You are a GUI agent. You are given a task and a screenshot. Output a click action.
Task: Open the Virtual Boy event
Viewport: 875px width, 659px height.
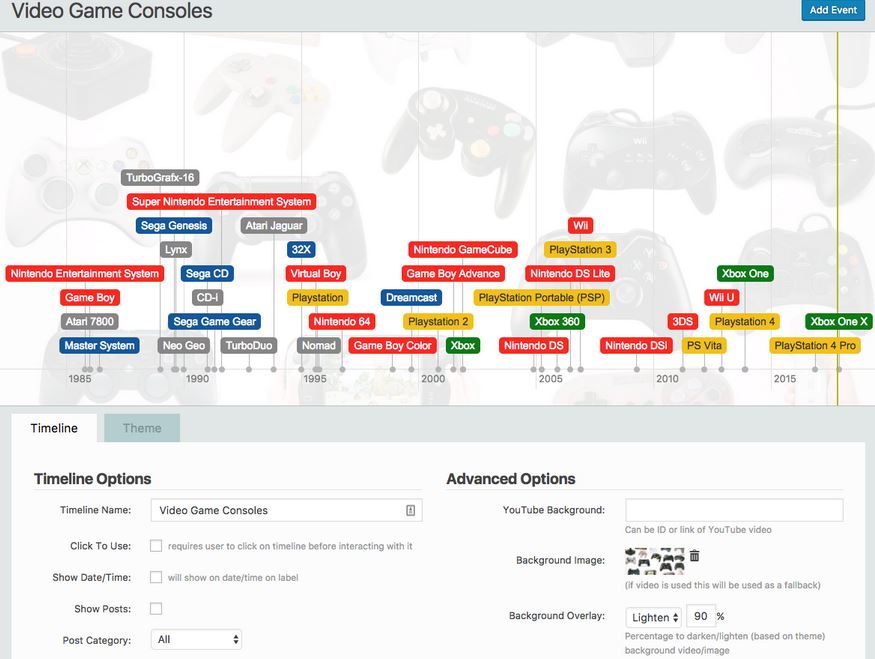[x=316, y=273]
